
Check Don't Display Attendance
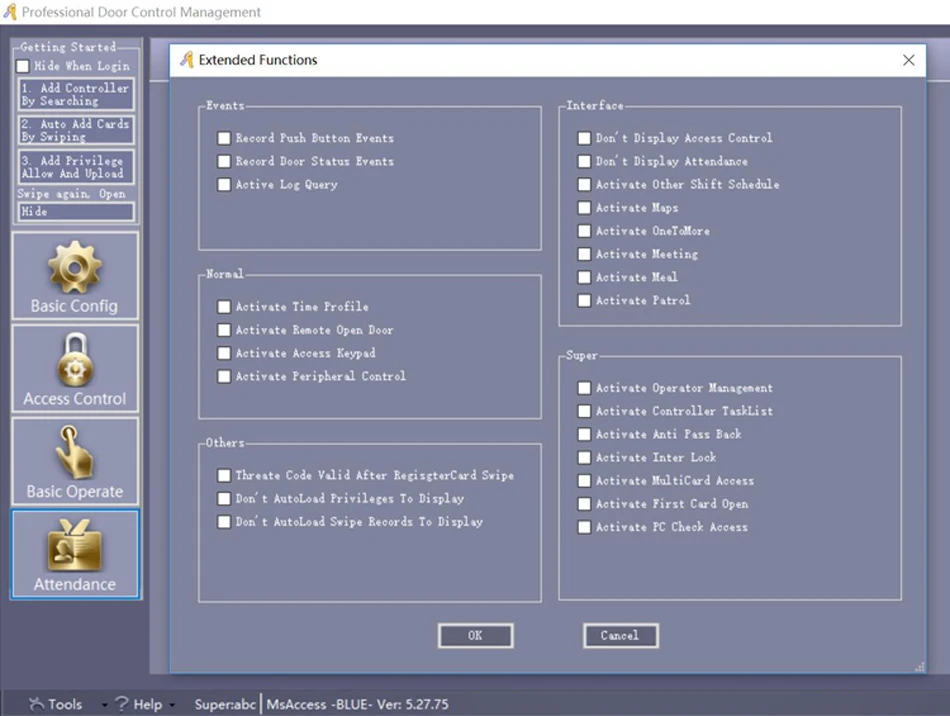coord(584,161)
